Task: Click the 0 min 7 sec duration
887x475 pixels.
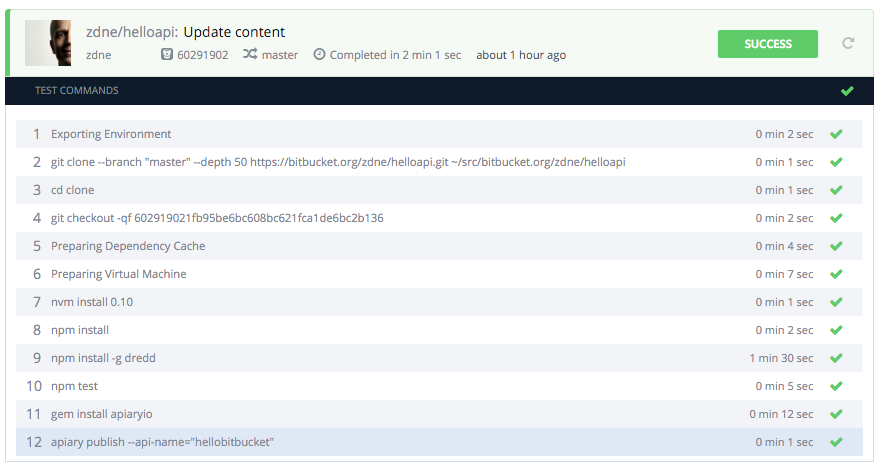Action: [x=784, y=274]
